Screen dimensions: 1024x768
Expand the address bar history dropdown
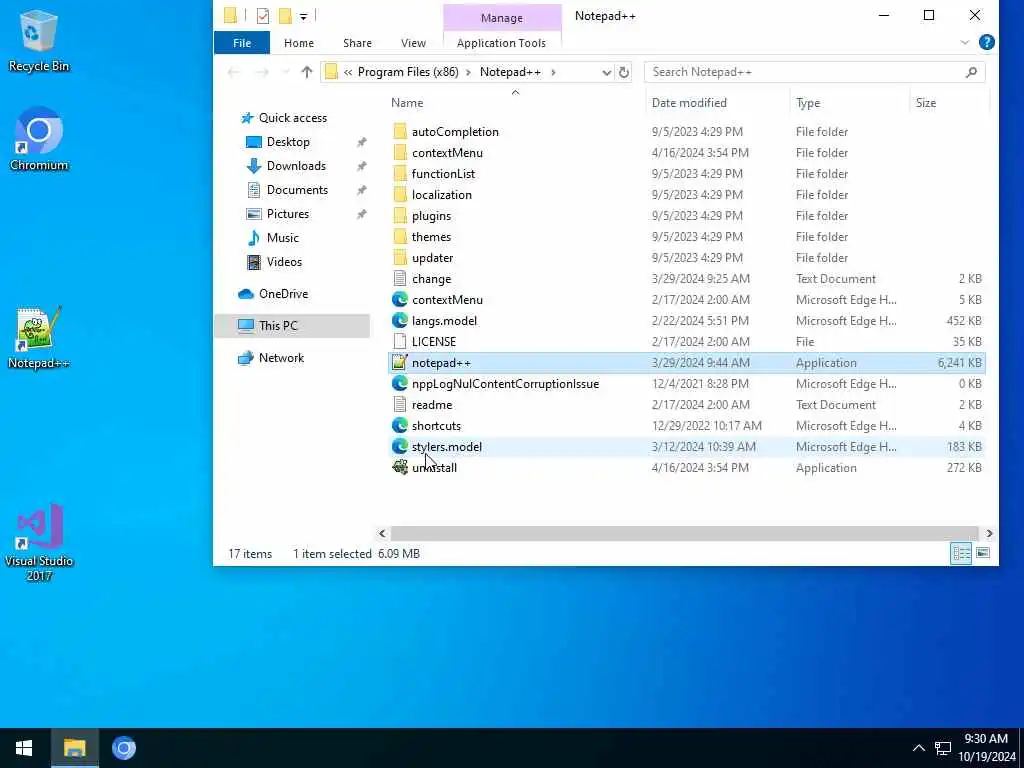tap(606, 72)
